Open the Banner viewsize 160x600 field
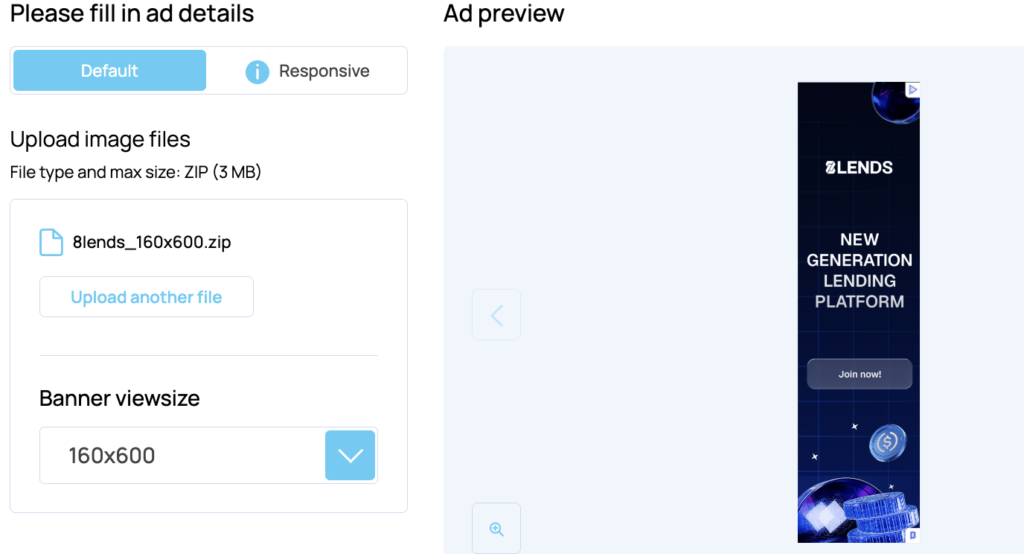Image resolution: width=1024 pixels, height=554 pixels. point(182,456)
